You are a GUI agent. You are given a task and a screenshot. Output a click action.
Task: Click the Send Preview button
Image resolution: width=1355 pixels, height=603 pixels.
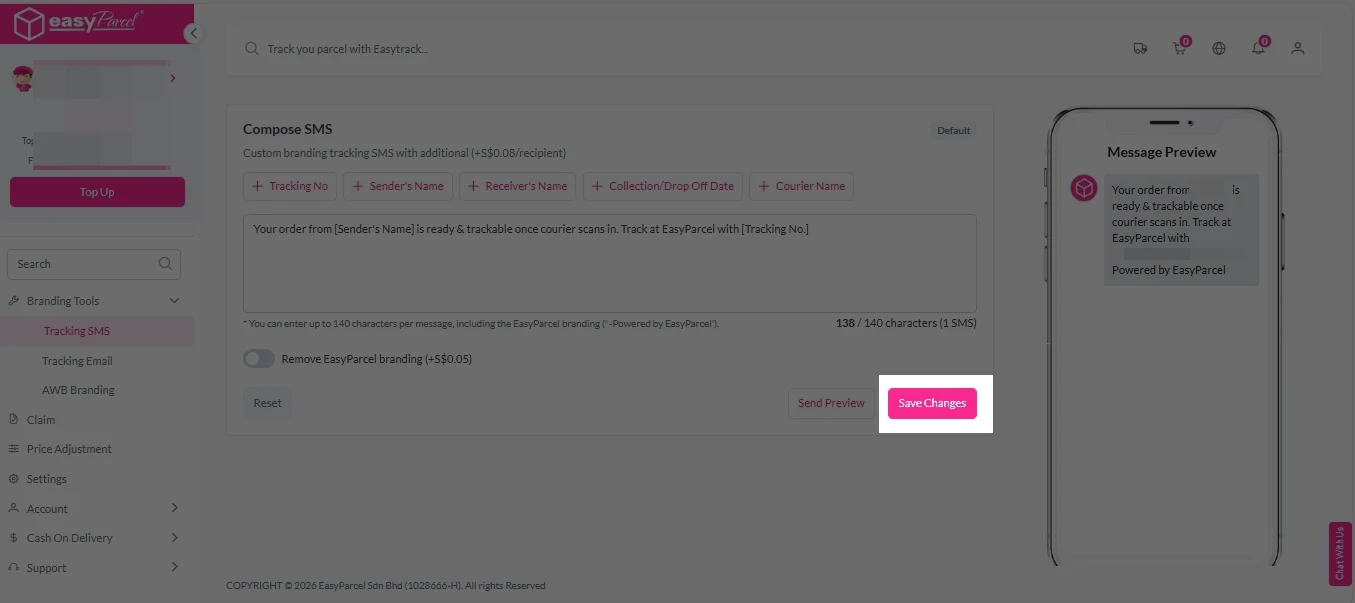(831, 403)
